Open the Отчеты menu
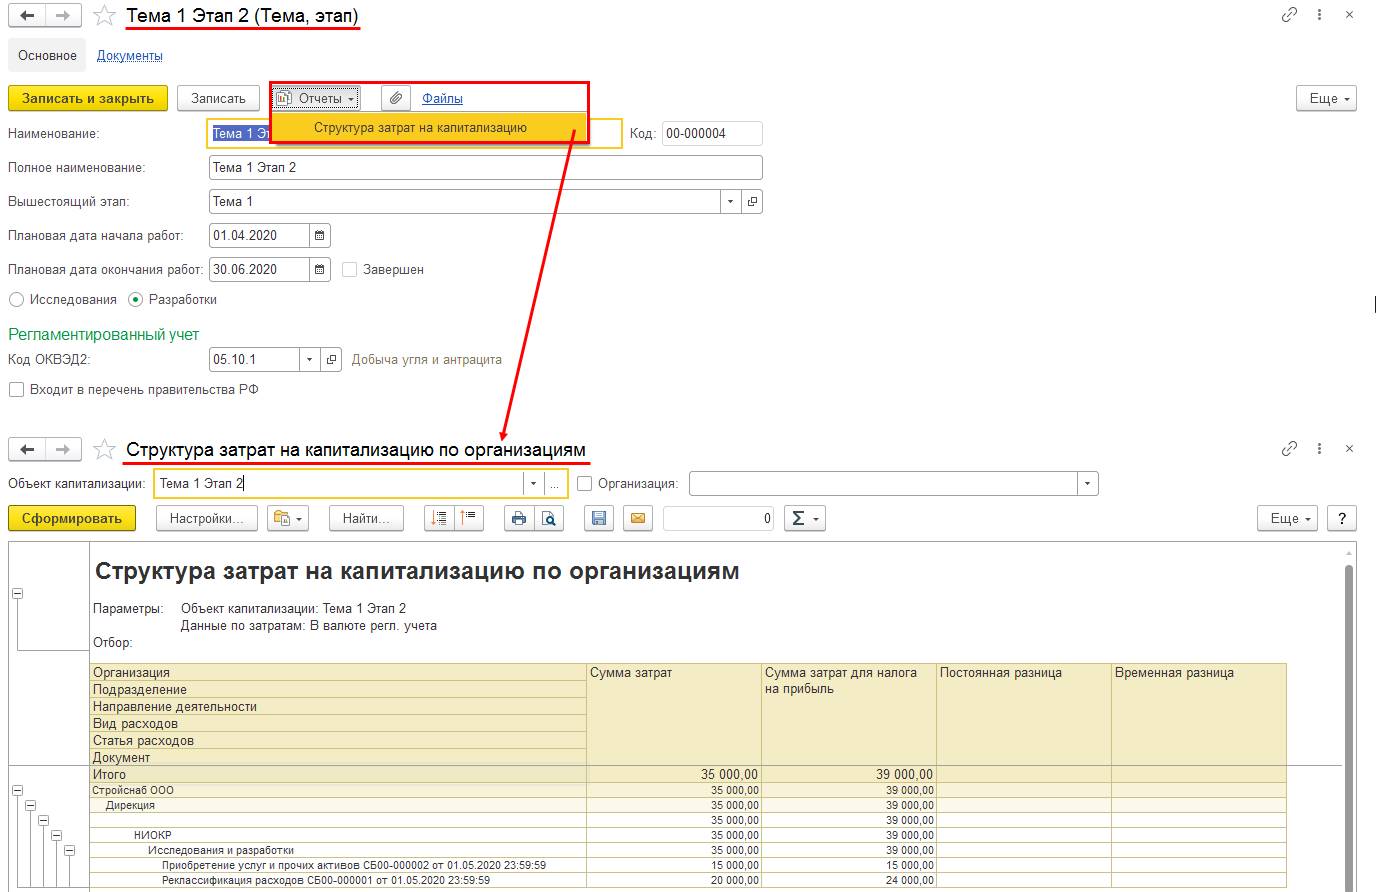1376x892 pixels. point(315,98)
